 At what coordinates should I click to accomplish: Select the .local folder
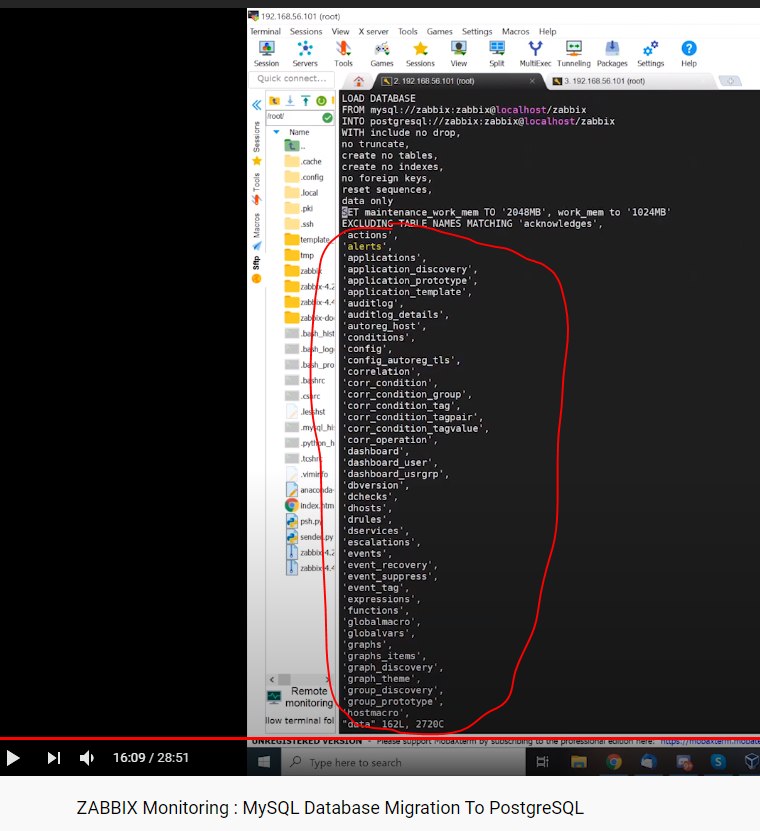(x=302, y=192)
